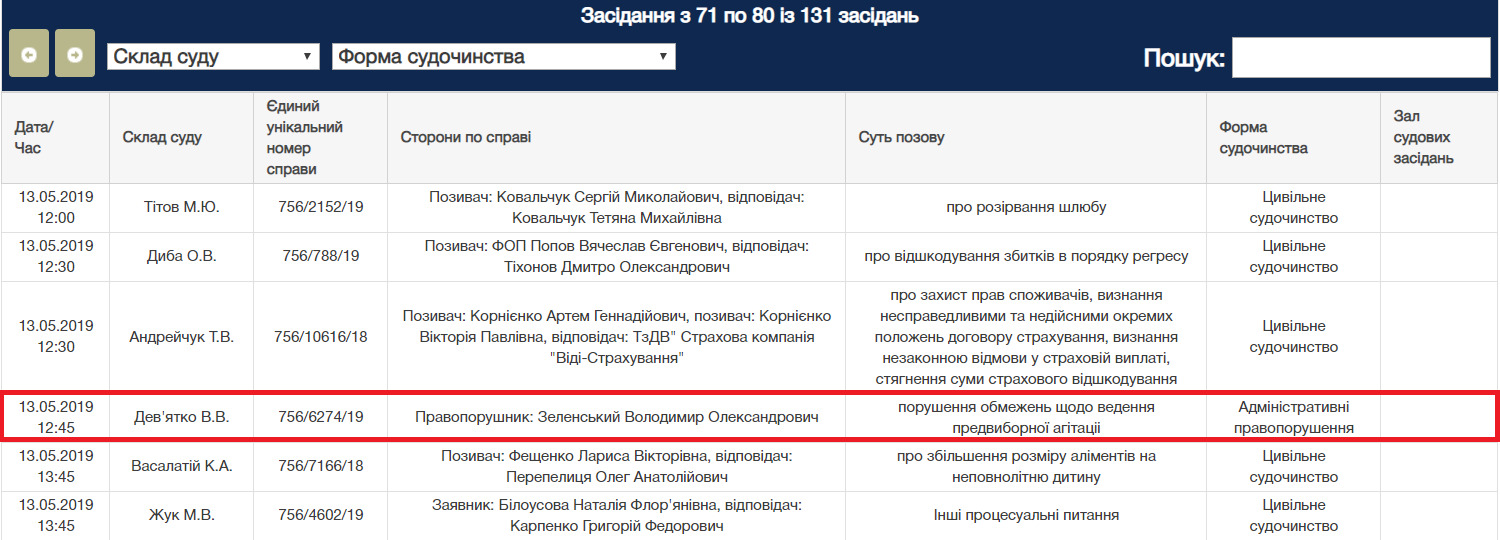Select parties text with Фещенко Лариса Вікторівна
The height and width of the screenshot is (540, 1500).
(616, 466)
